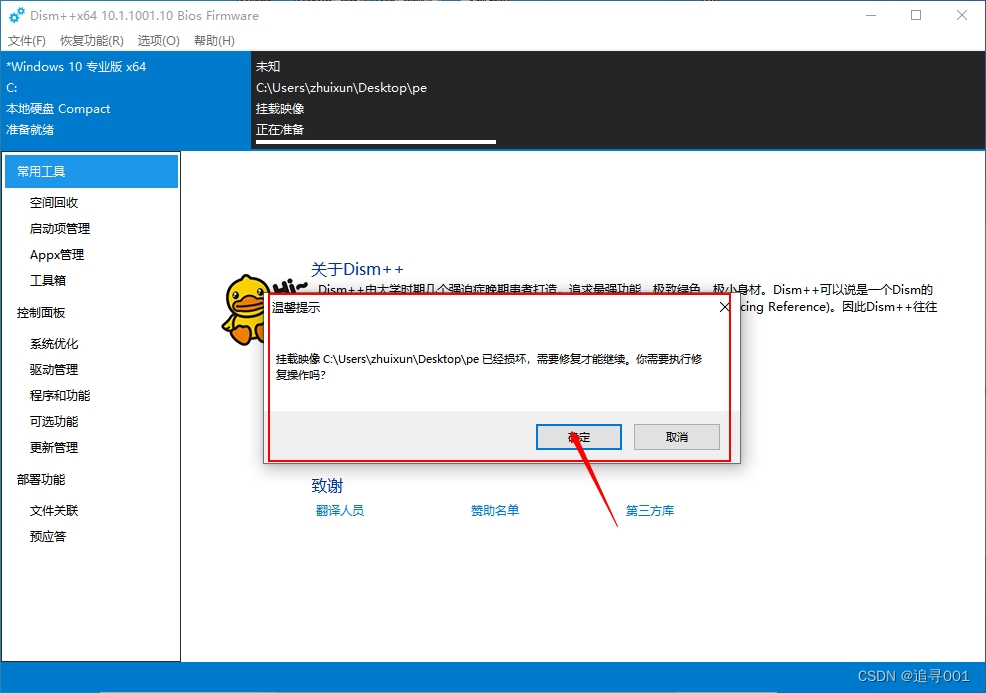Maximize the Dism++ window

(x=916, y=15)
